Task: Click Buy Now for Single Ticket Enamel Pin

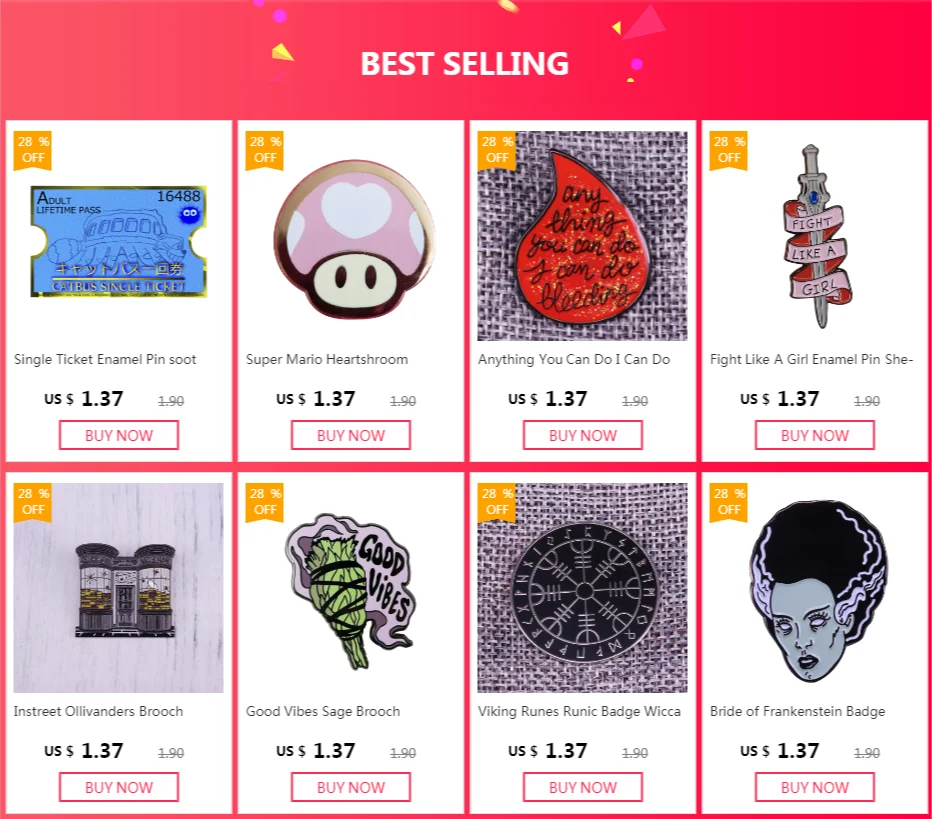Action: tap(119, 435)
